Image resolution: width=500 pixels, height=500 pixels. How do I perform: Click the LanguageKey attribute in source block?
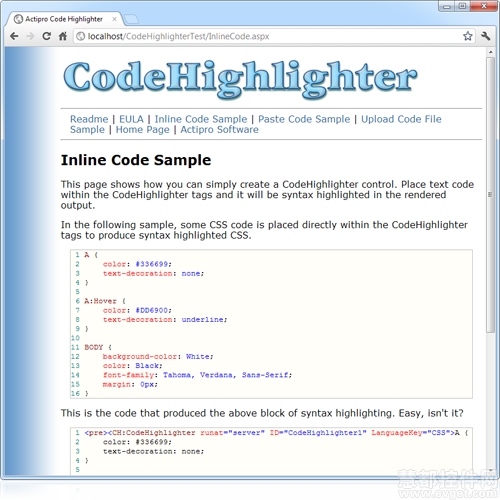[397, 433]
